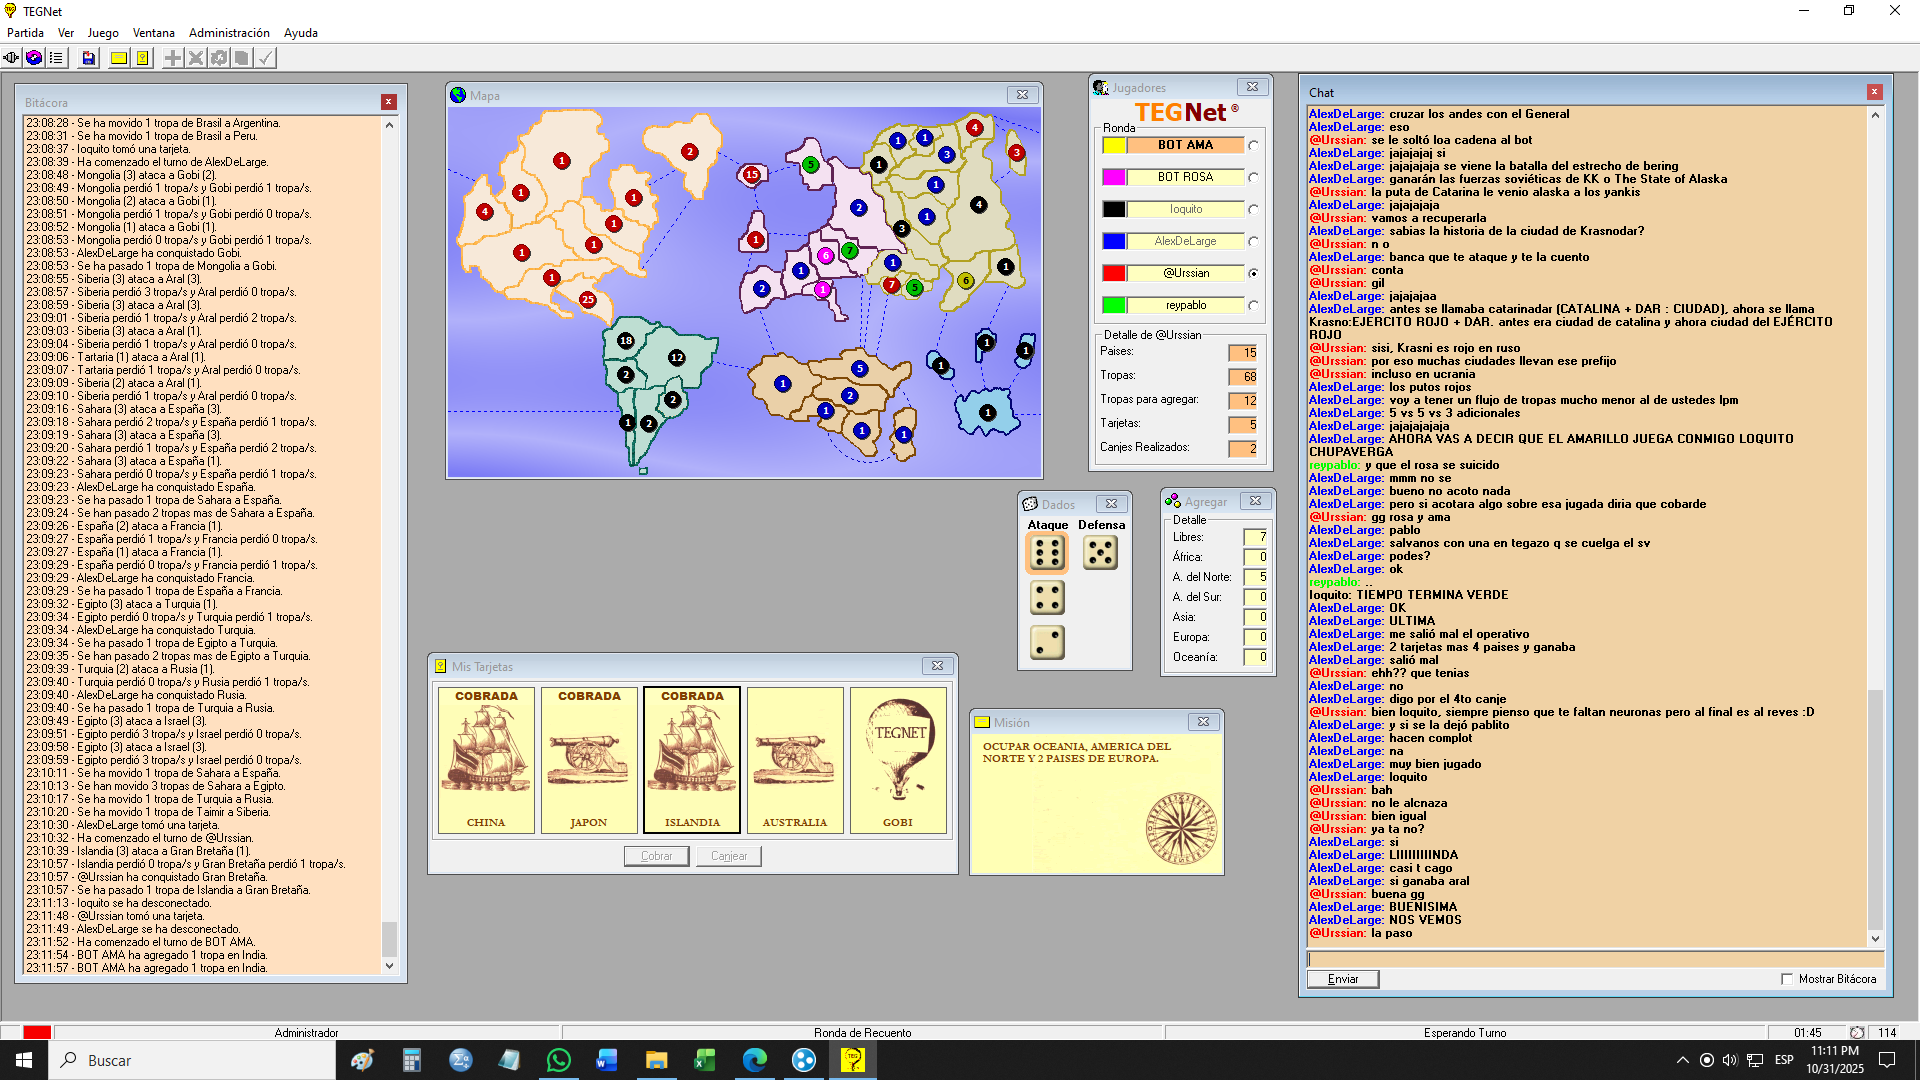Open the yellow cards toolbar icon
Viewport: 1920px width, 1086px height.
pyautogui.click(x=143, y=58)
